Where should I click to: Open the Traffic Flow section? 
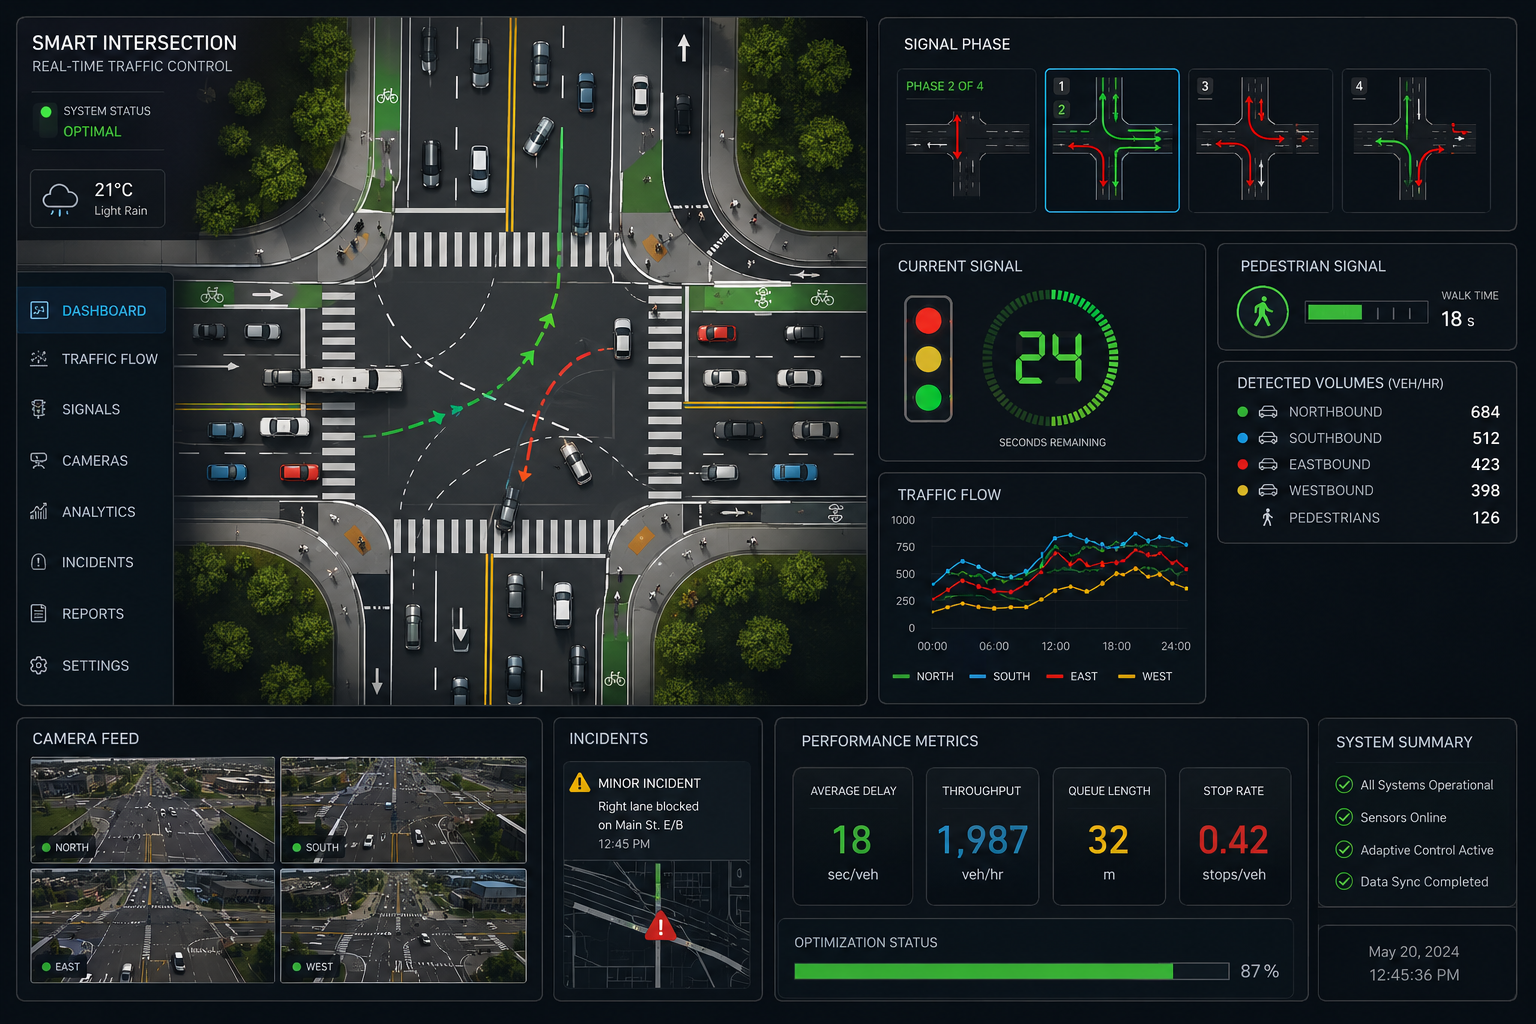click(x=95, y=359)
